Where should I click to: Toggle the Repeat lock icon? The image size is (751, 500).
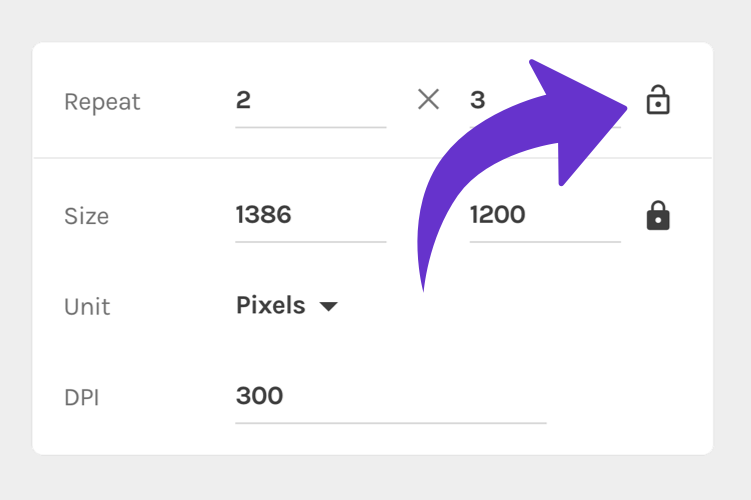(657, 100)
